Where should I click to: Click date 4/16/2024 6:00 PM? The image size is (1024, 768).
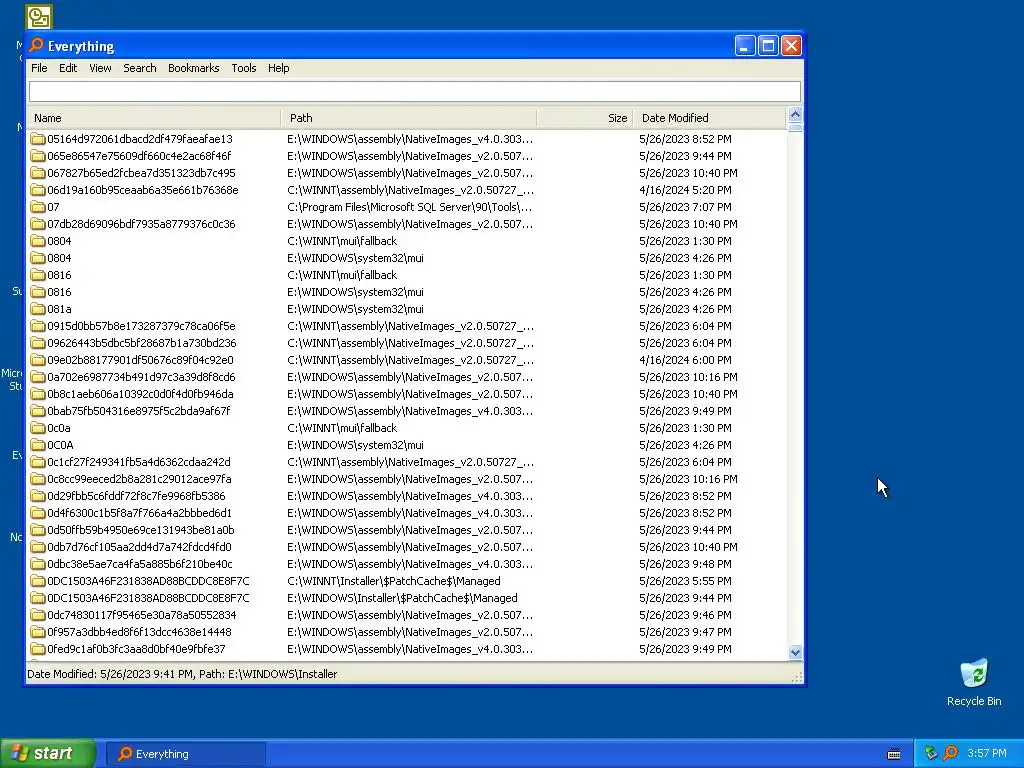tap(685, 360)
